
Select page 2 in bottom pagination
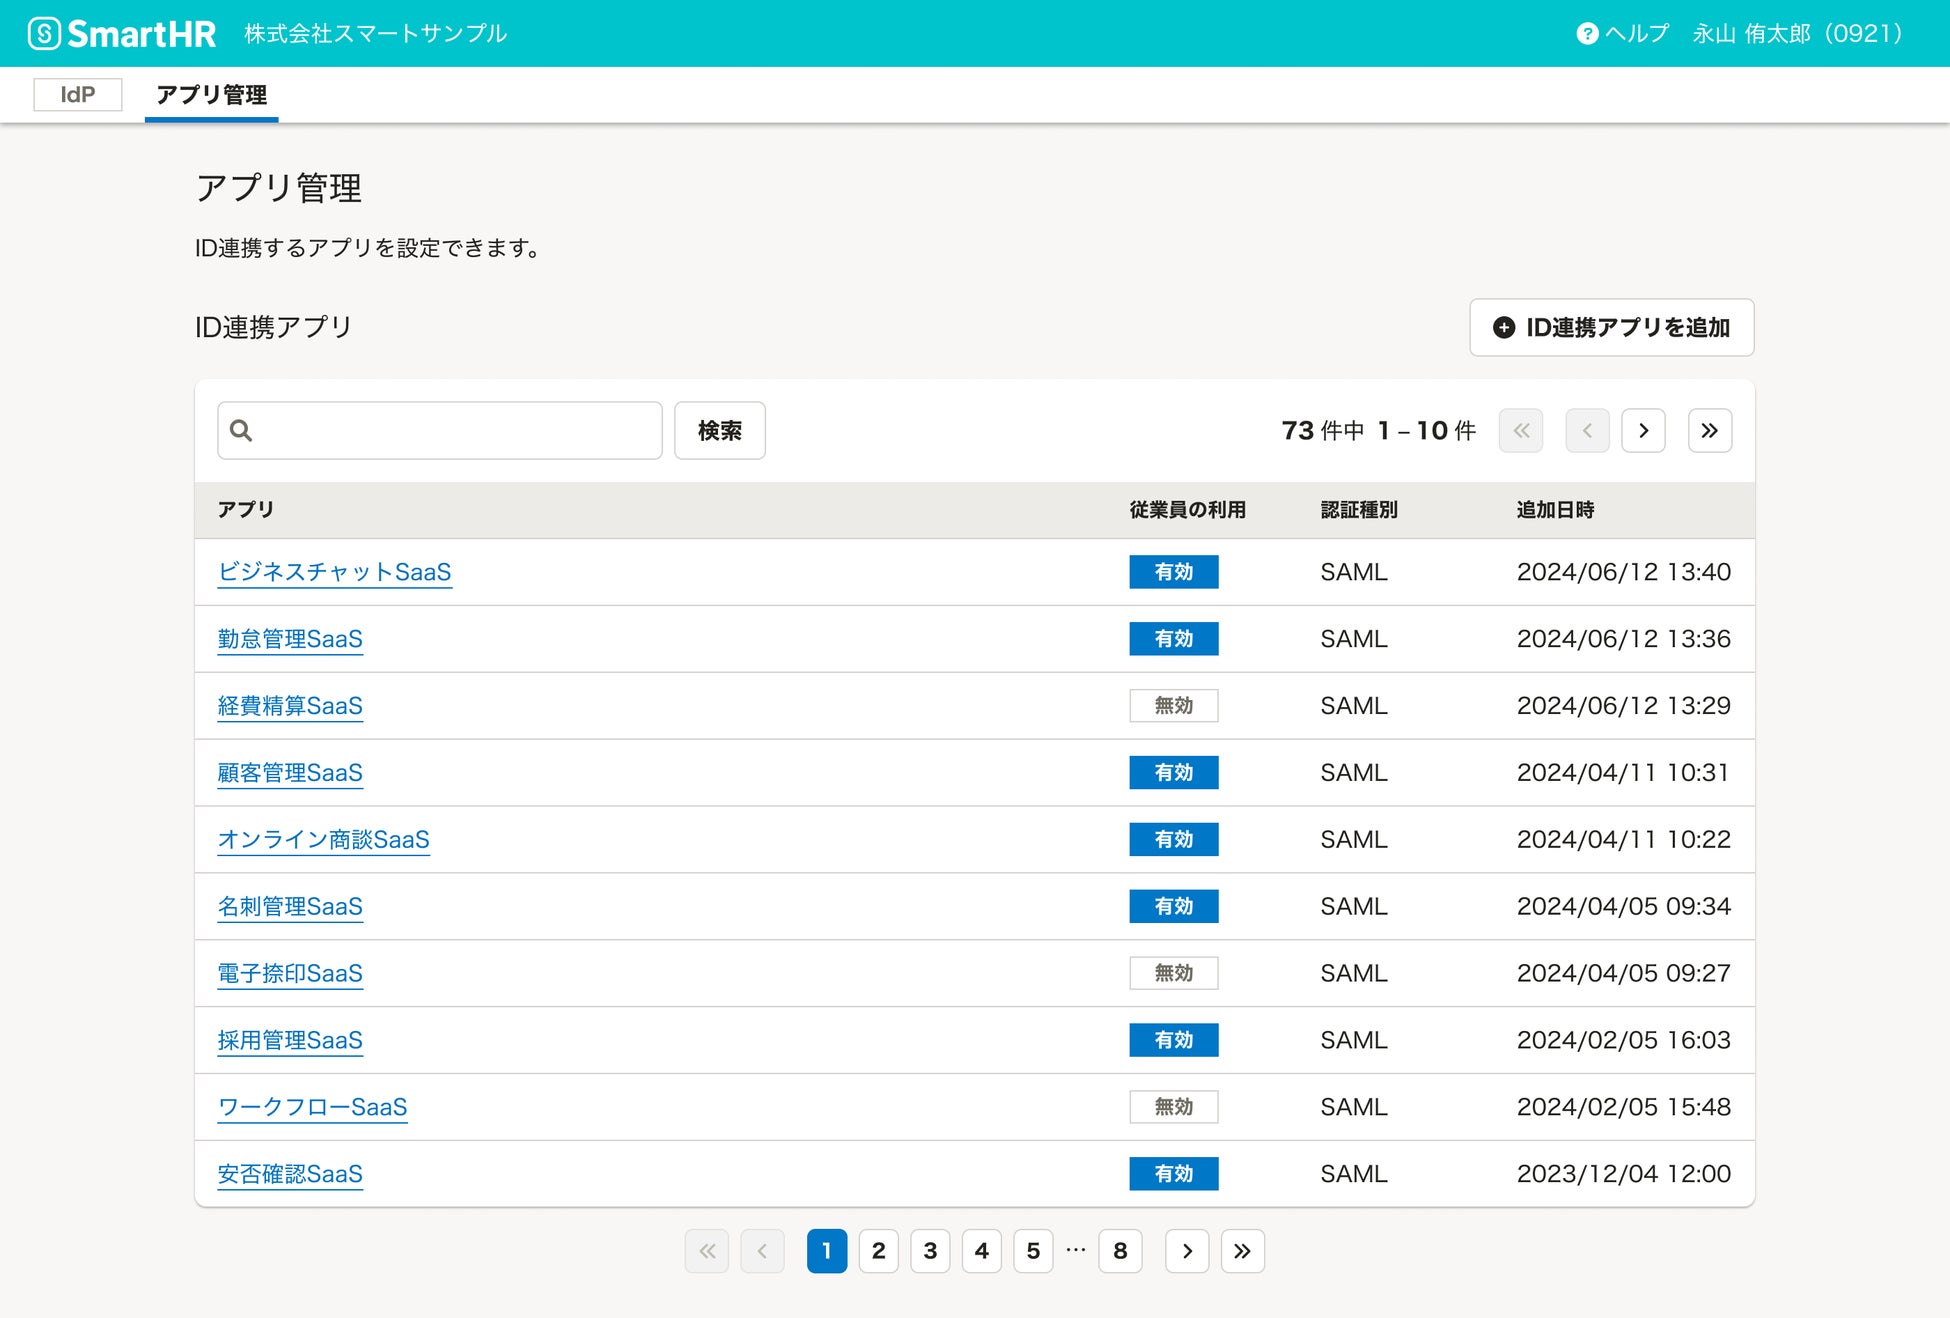pyautogui.click(x=878, y=1251)
